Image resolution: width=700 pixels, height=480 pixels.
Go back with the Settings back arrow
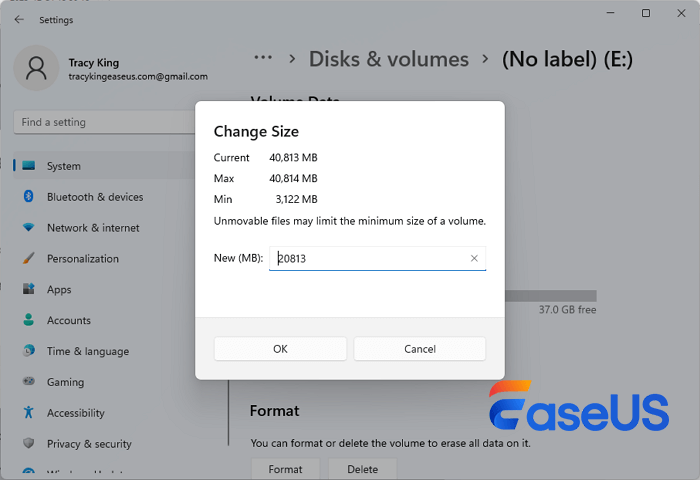tap(19, 20)
